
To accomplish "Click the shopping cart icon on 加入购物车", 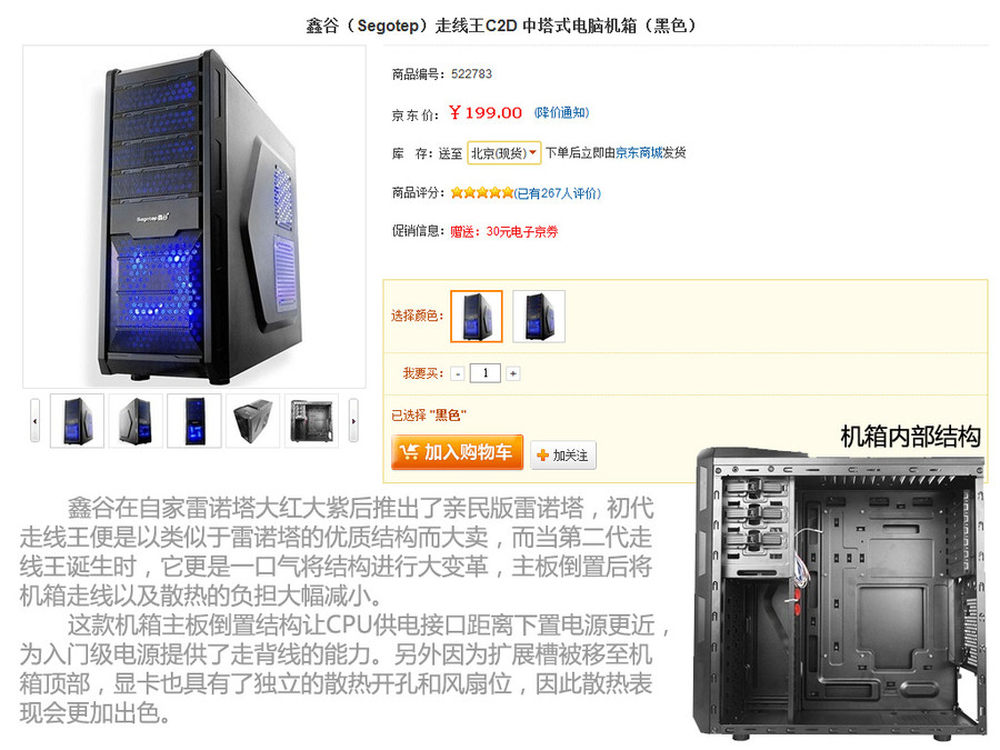I will point(408,452).
